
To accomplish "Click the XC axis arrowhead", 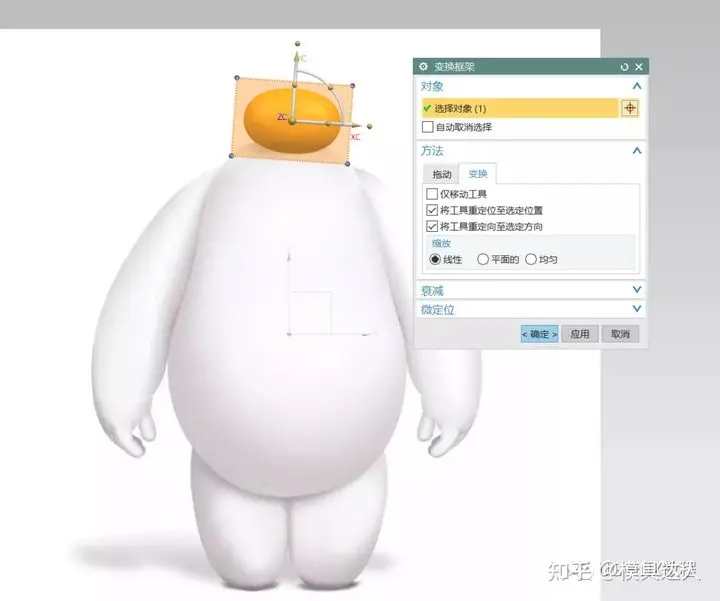I will tap(356, 125).
